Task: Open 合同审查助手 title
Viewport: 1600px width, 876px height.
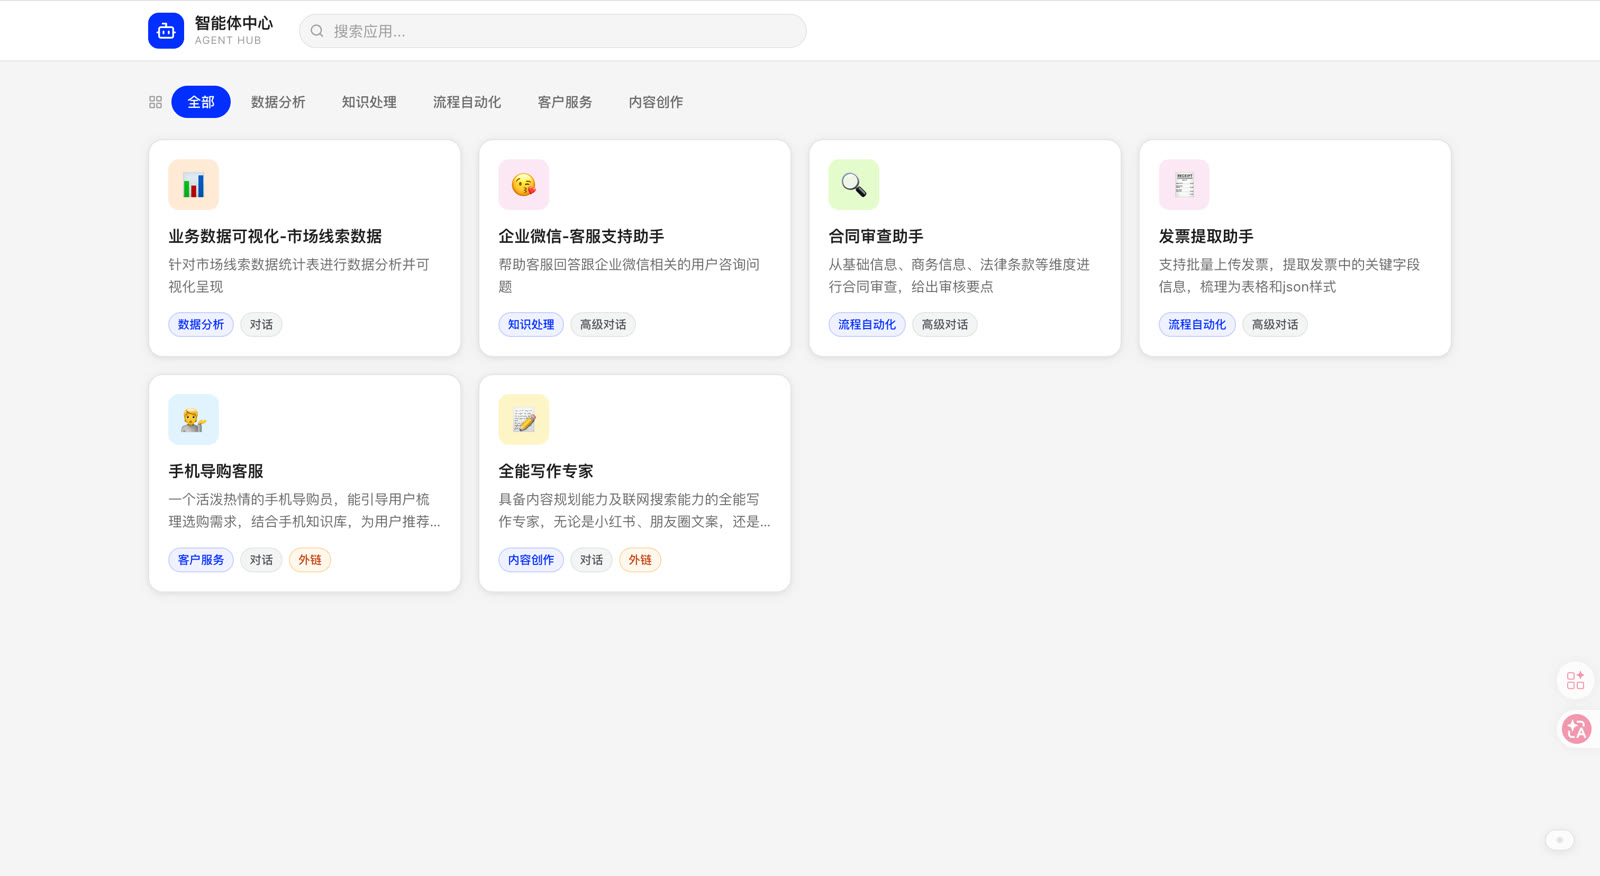Action: tap(876, 237)
